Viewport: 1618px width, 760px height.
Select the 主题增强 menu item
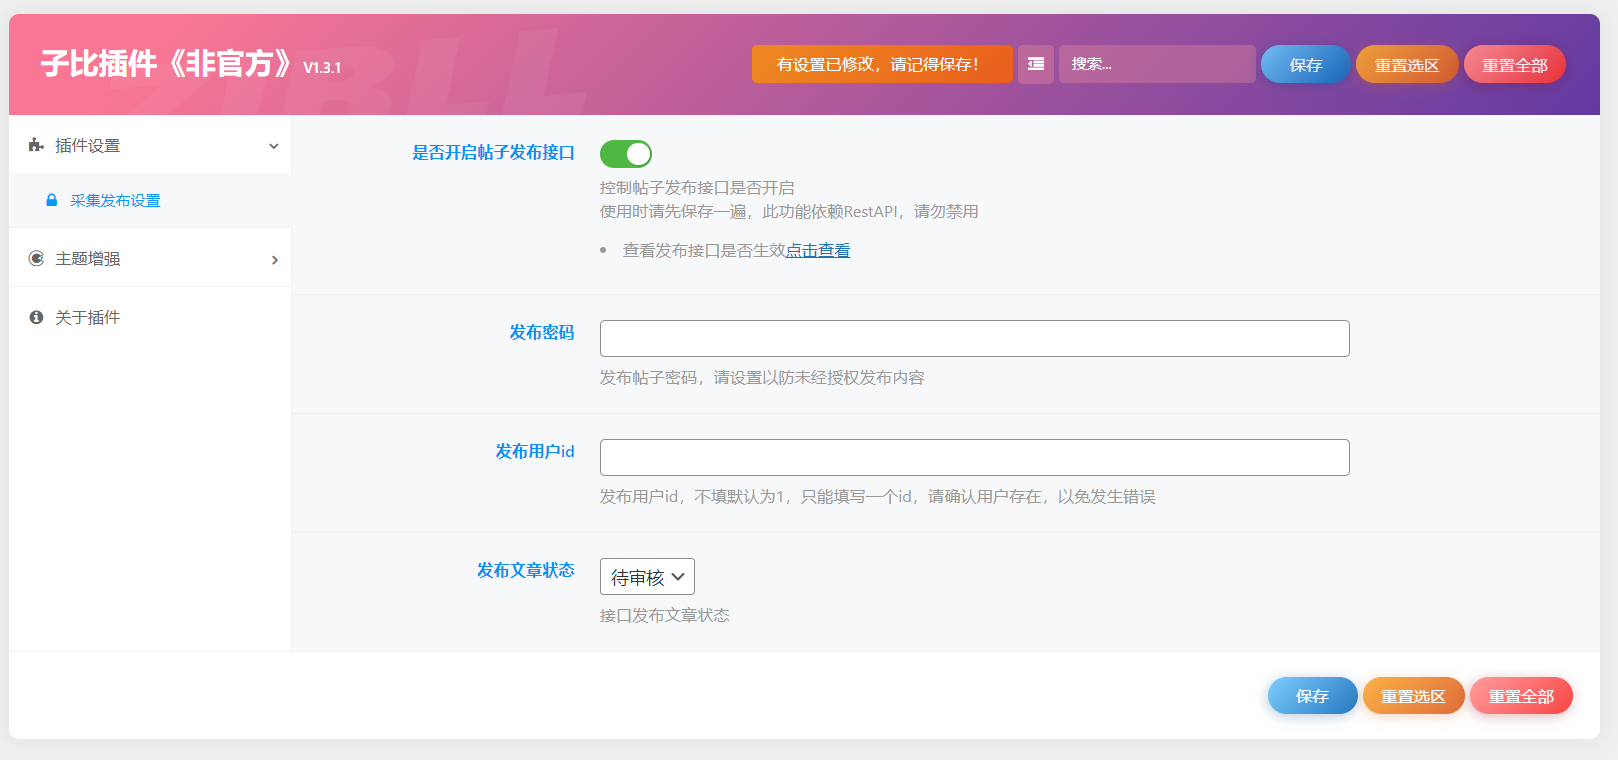pyautogui.click(x=150, y=258)
